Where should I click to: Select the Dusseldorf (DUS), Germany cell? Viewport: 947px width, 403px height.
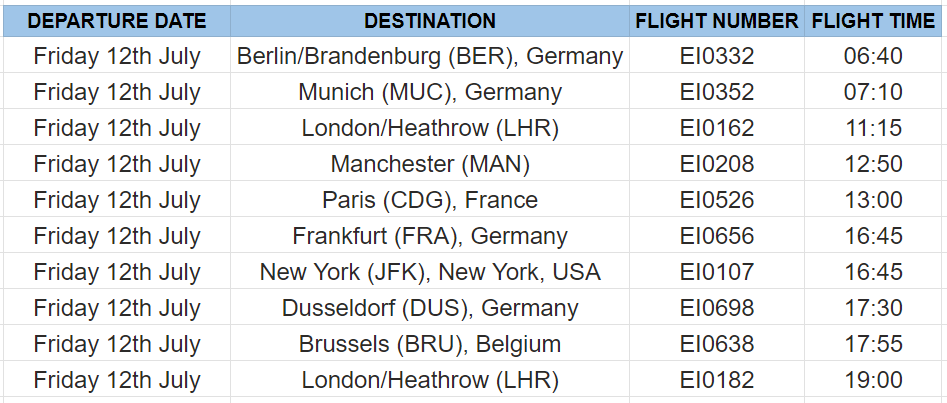click(429, 308)
